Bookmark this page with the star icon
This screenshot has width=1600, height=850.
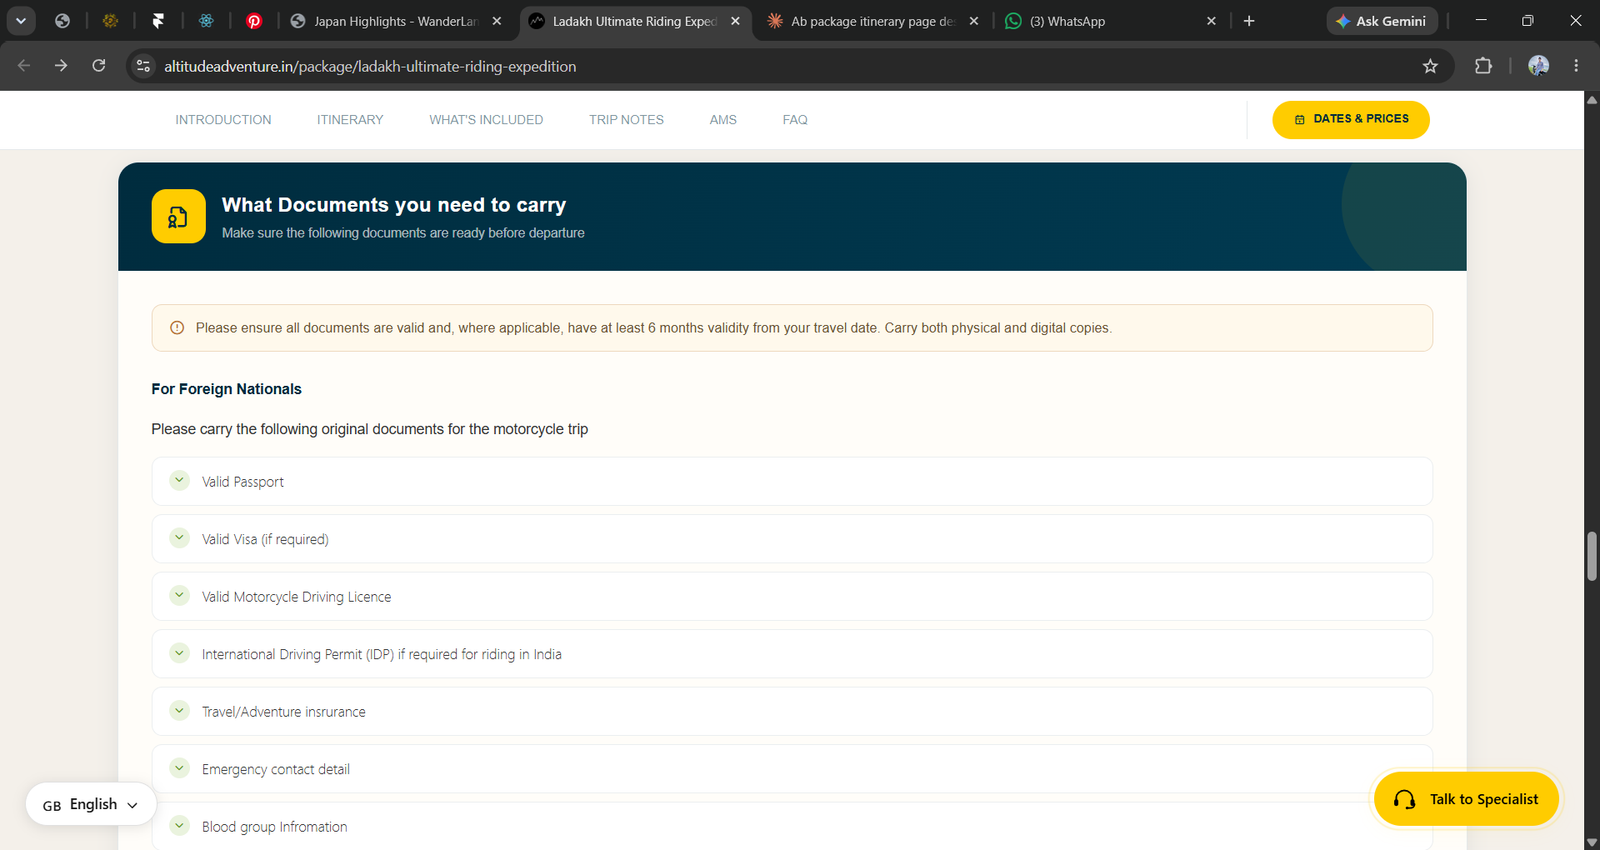[x=1430, y=66]
